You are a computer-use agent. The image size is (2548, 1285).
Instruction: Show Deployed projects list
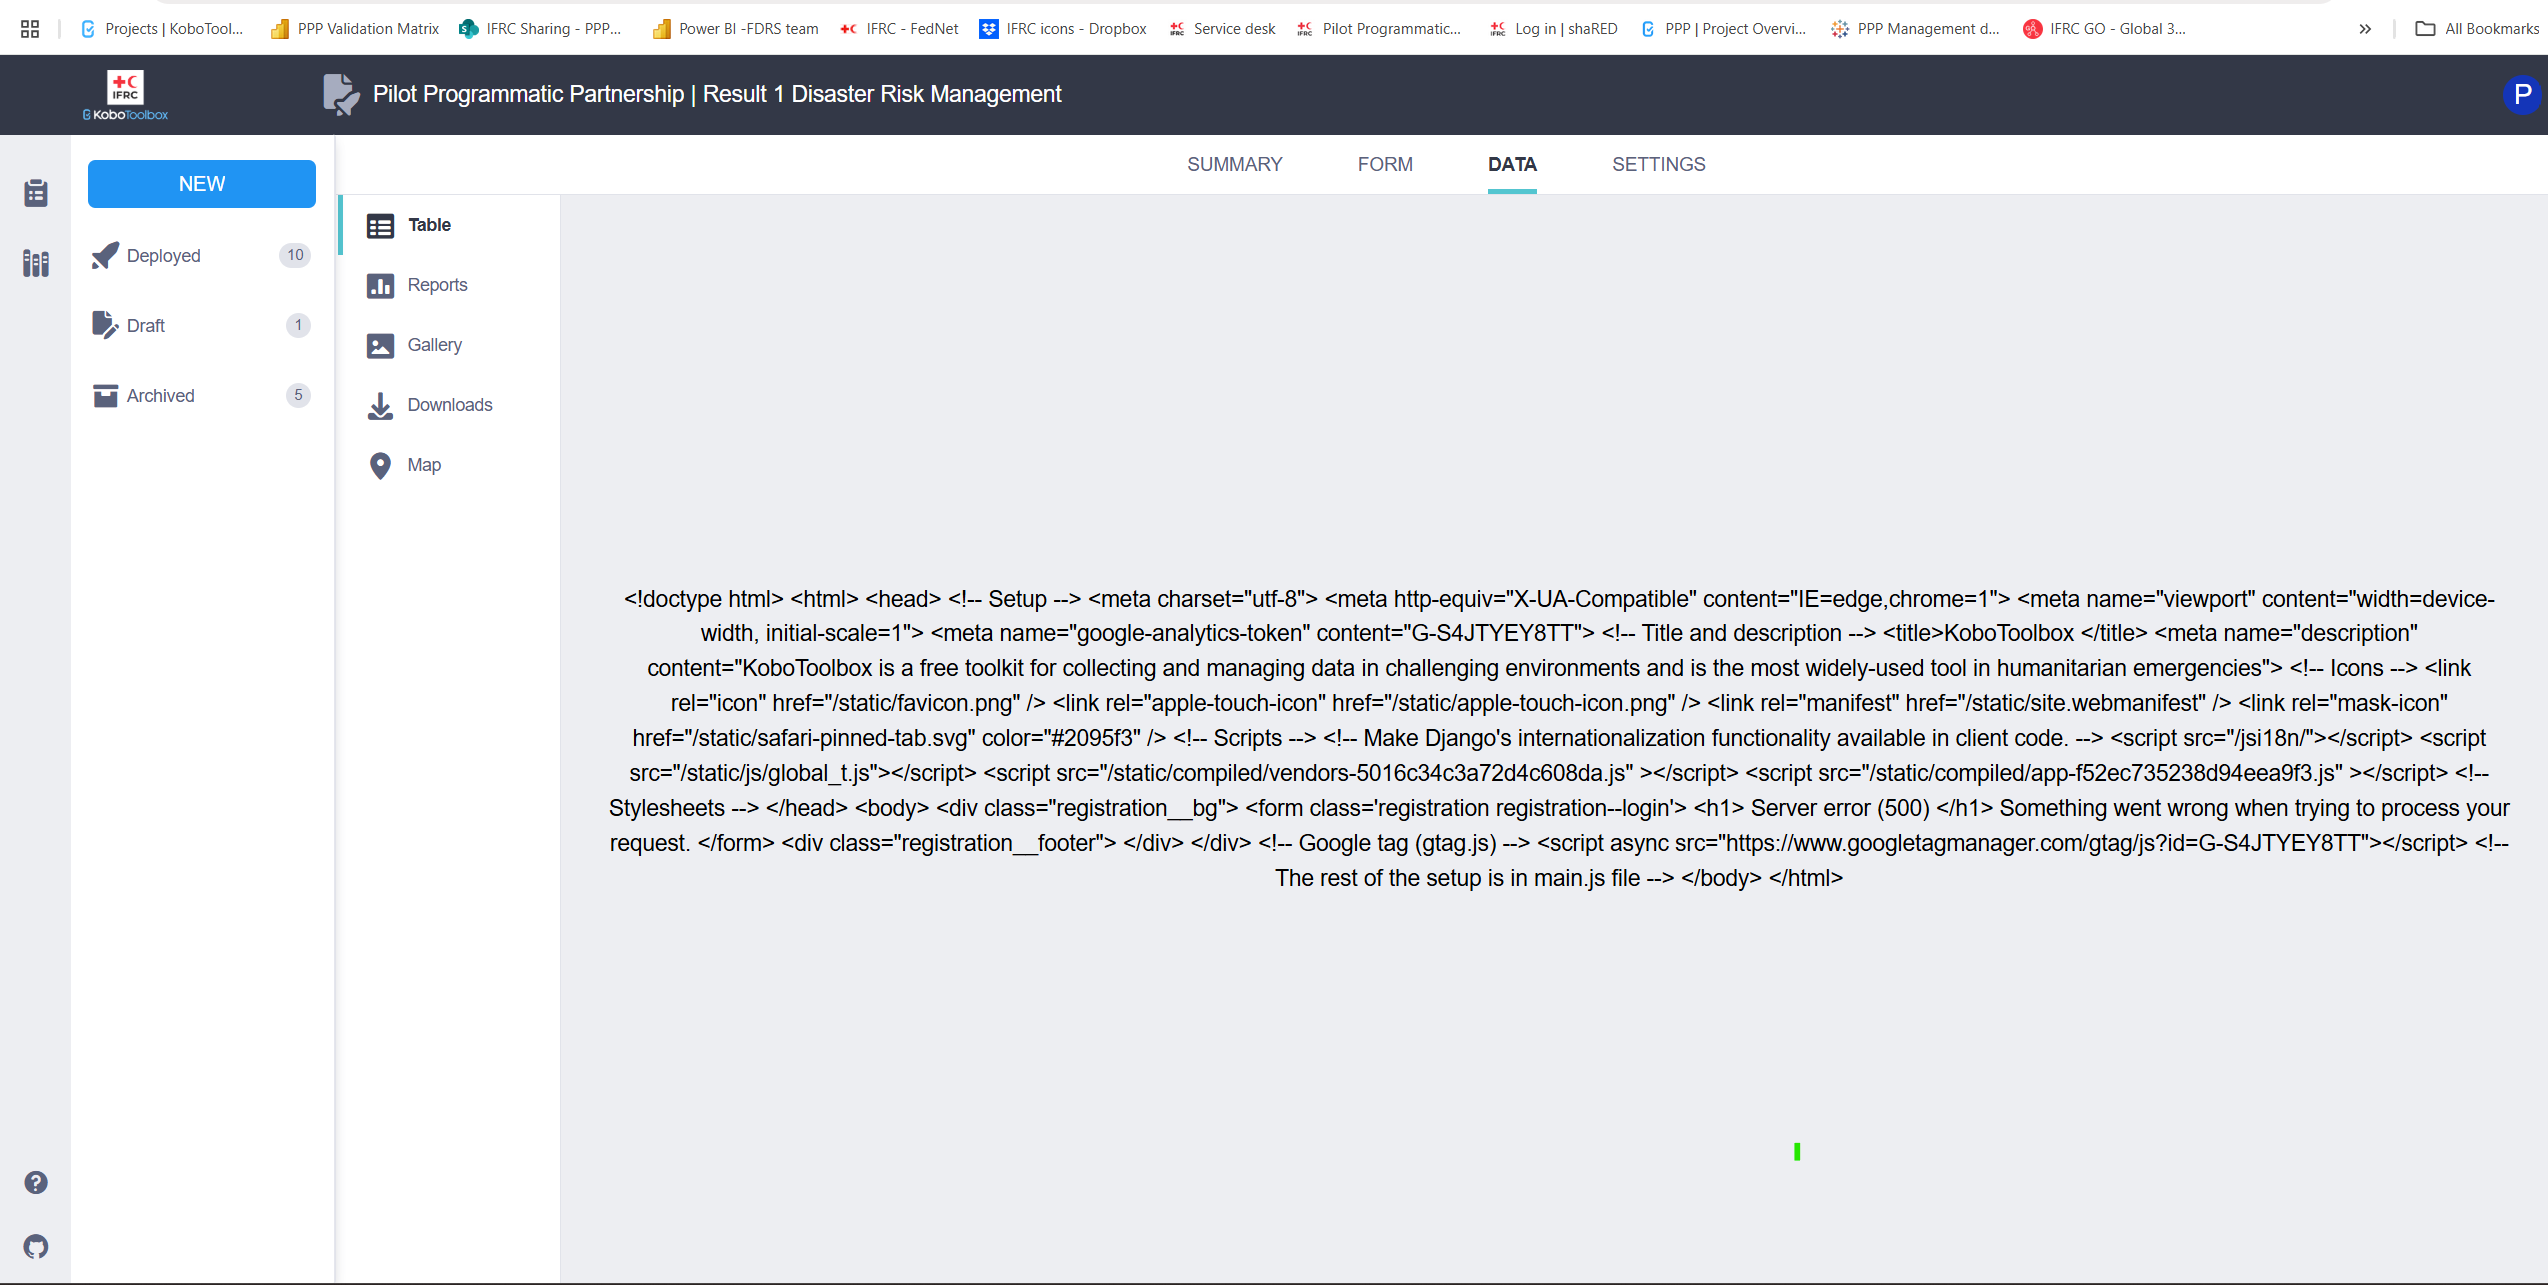202,256
